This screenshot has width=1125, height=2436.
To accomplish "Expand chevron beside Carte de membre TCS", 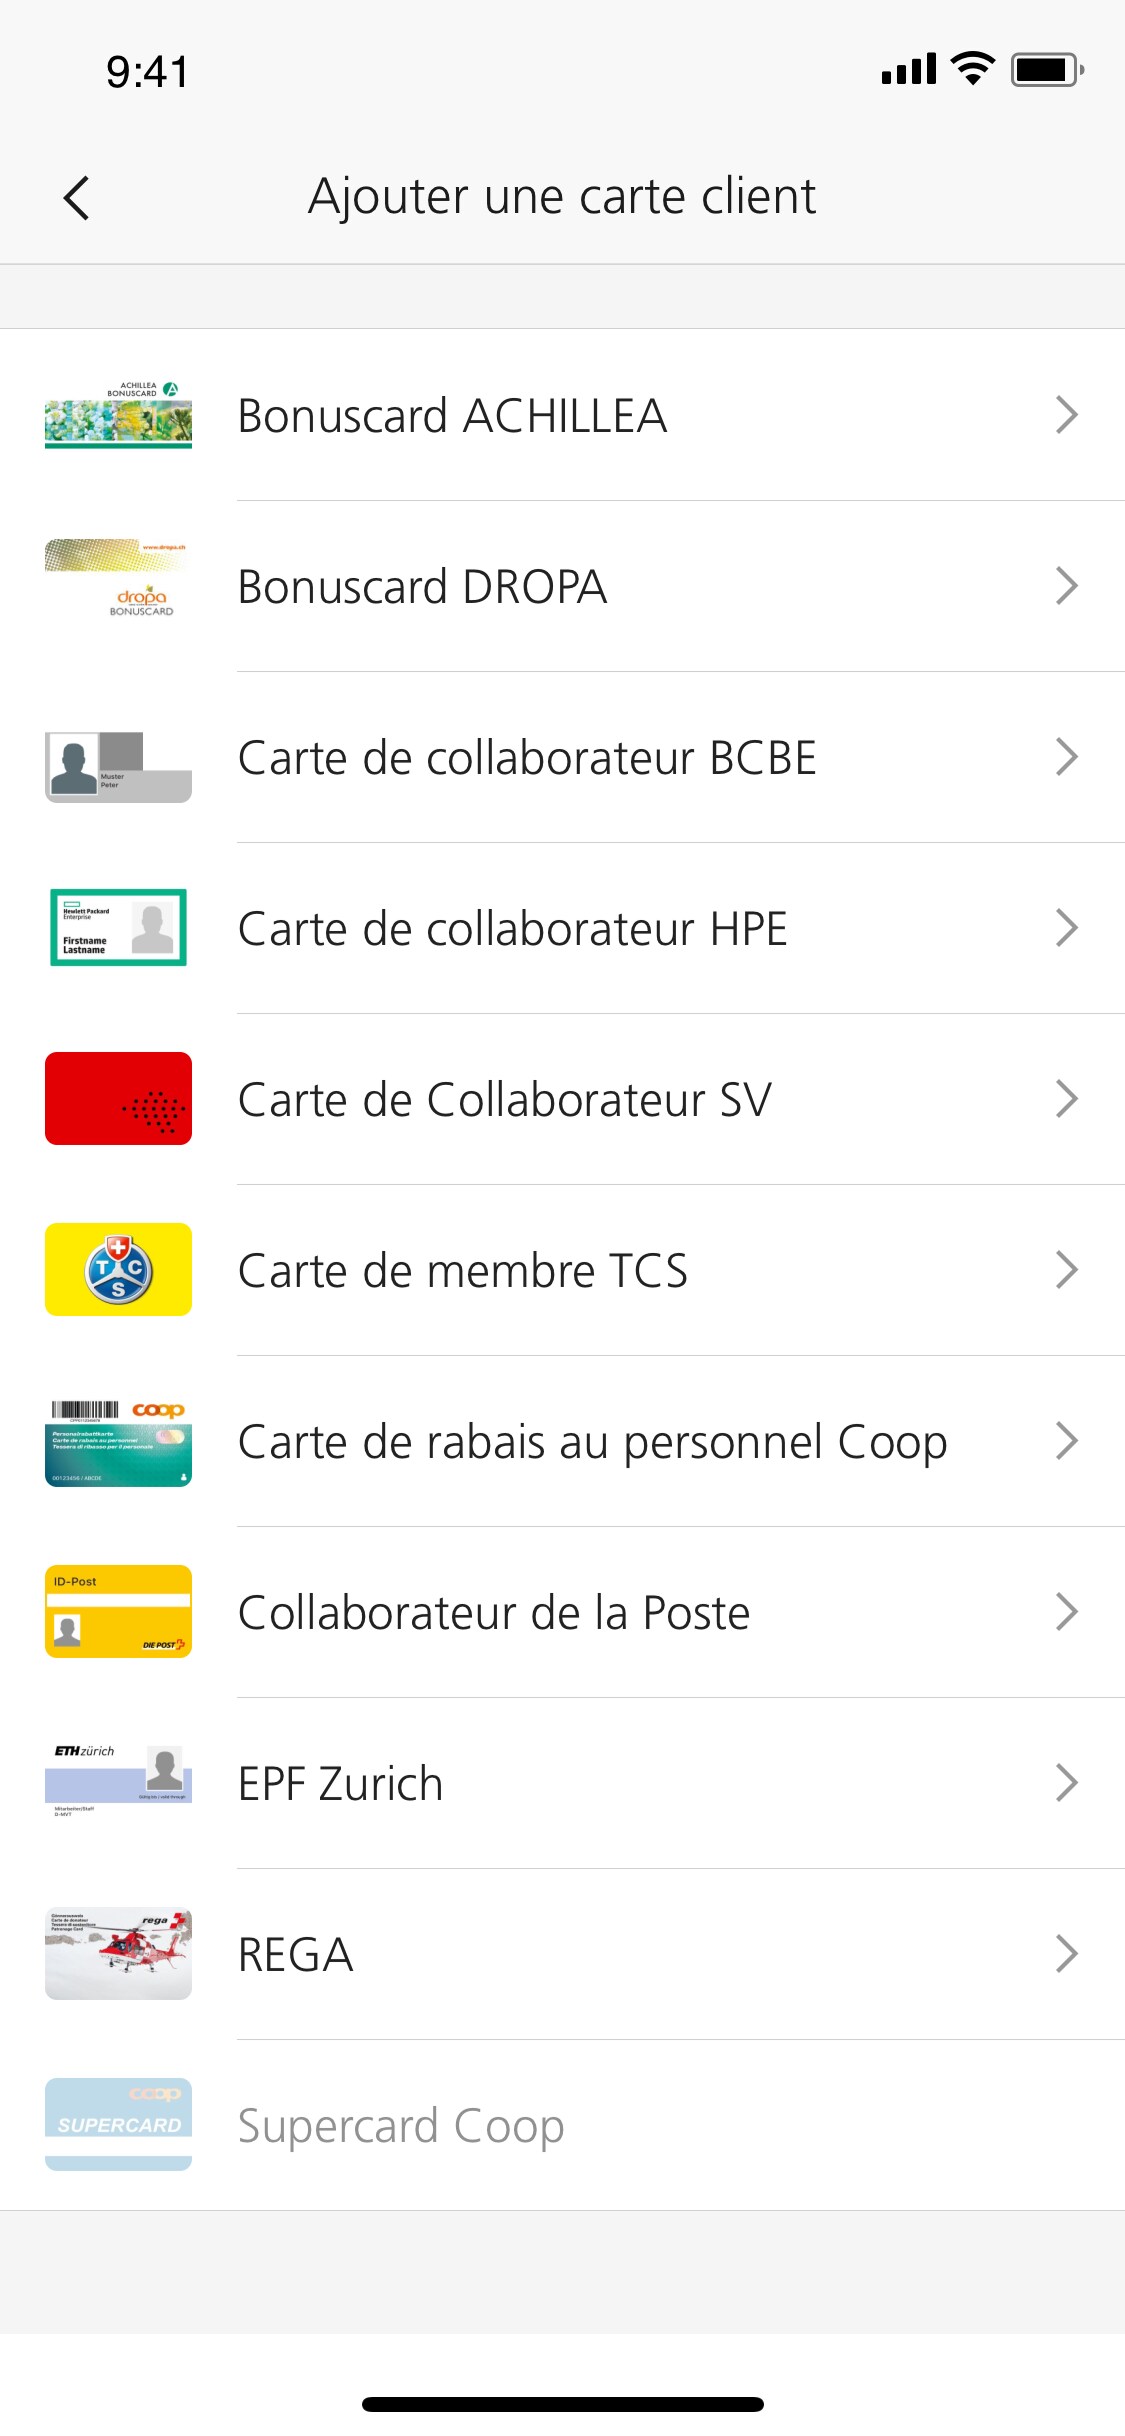I will (1066, 1270).
